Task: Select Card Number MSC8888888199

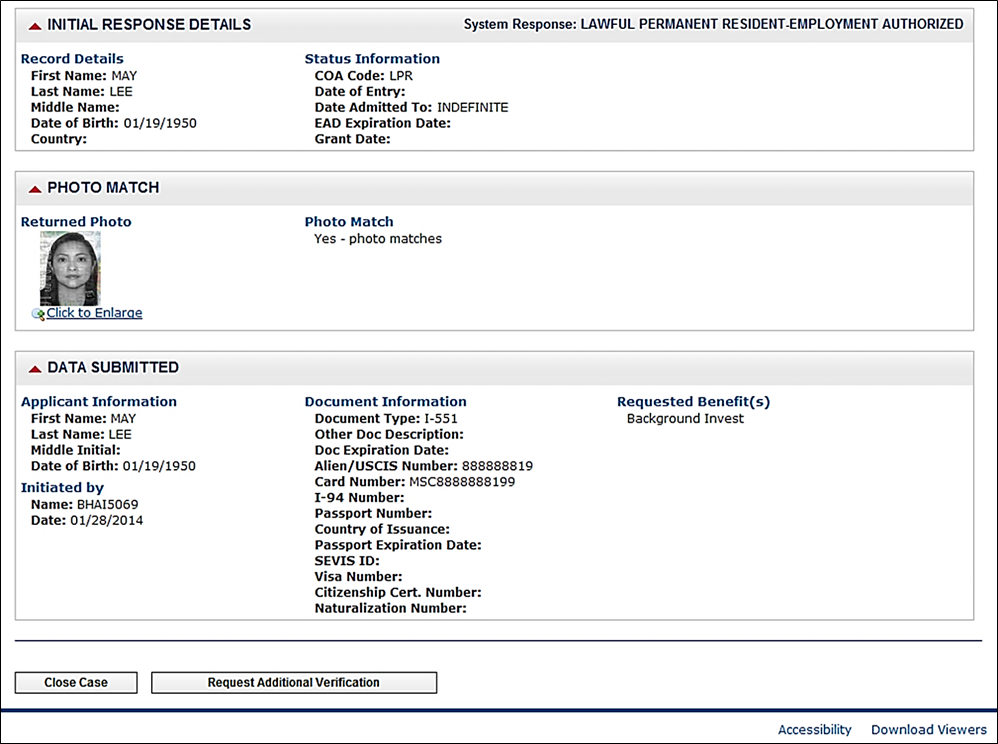Action: tap(414, 482)
